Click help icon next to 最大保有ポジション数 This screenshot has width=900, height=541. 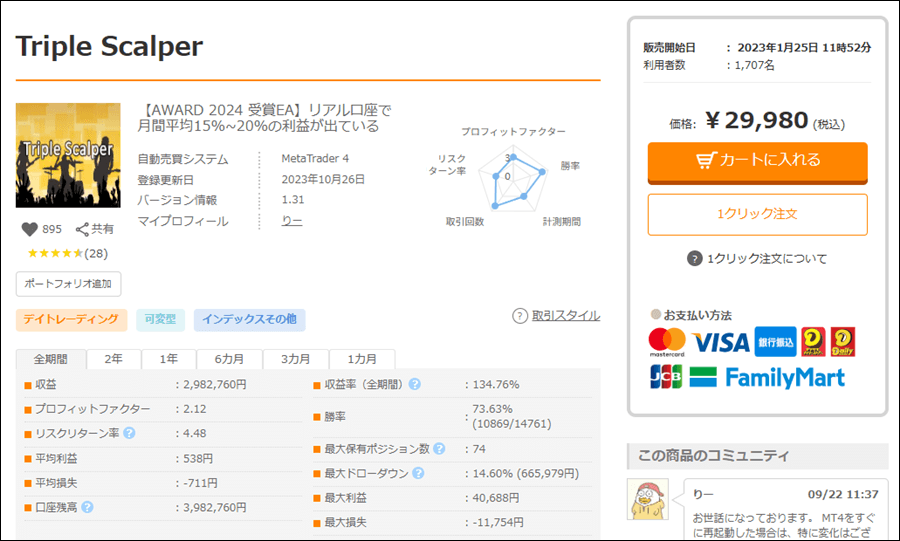pyautogui.click(x=439, y=449)
